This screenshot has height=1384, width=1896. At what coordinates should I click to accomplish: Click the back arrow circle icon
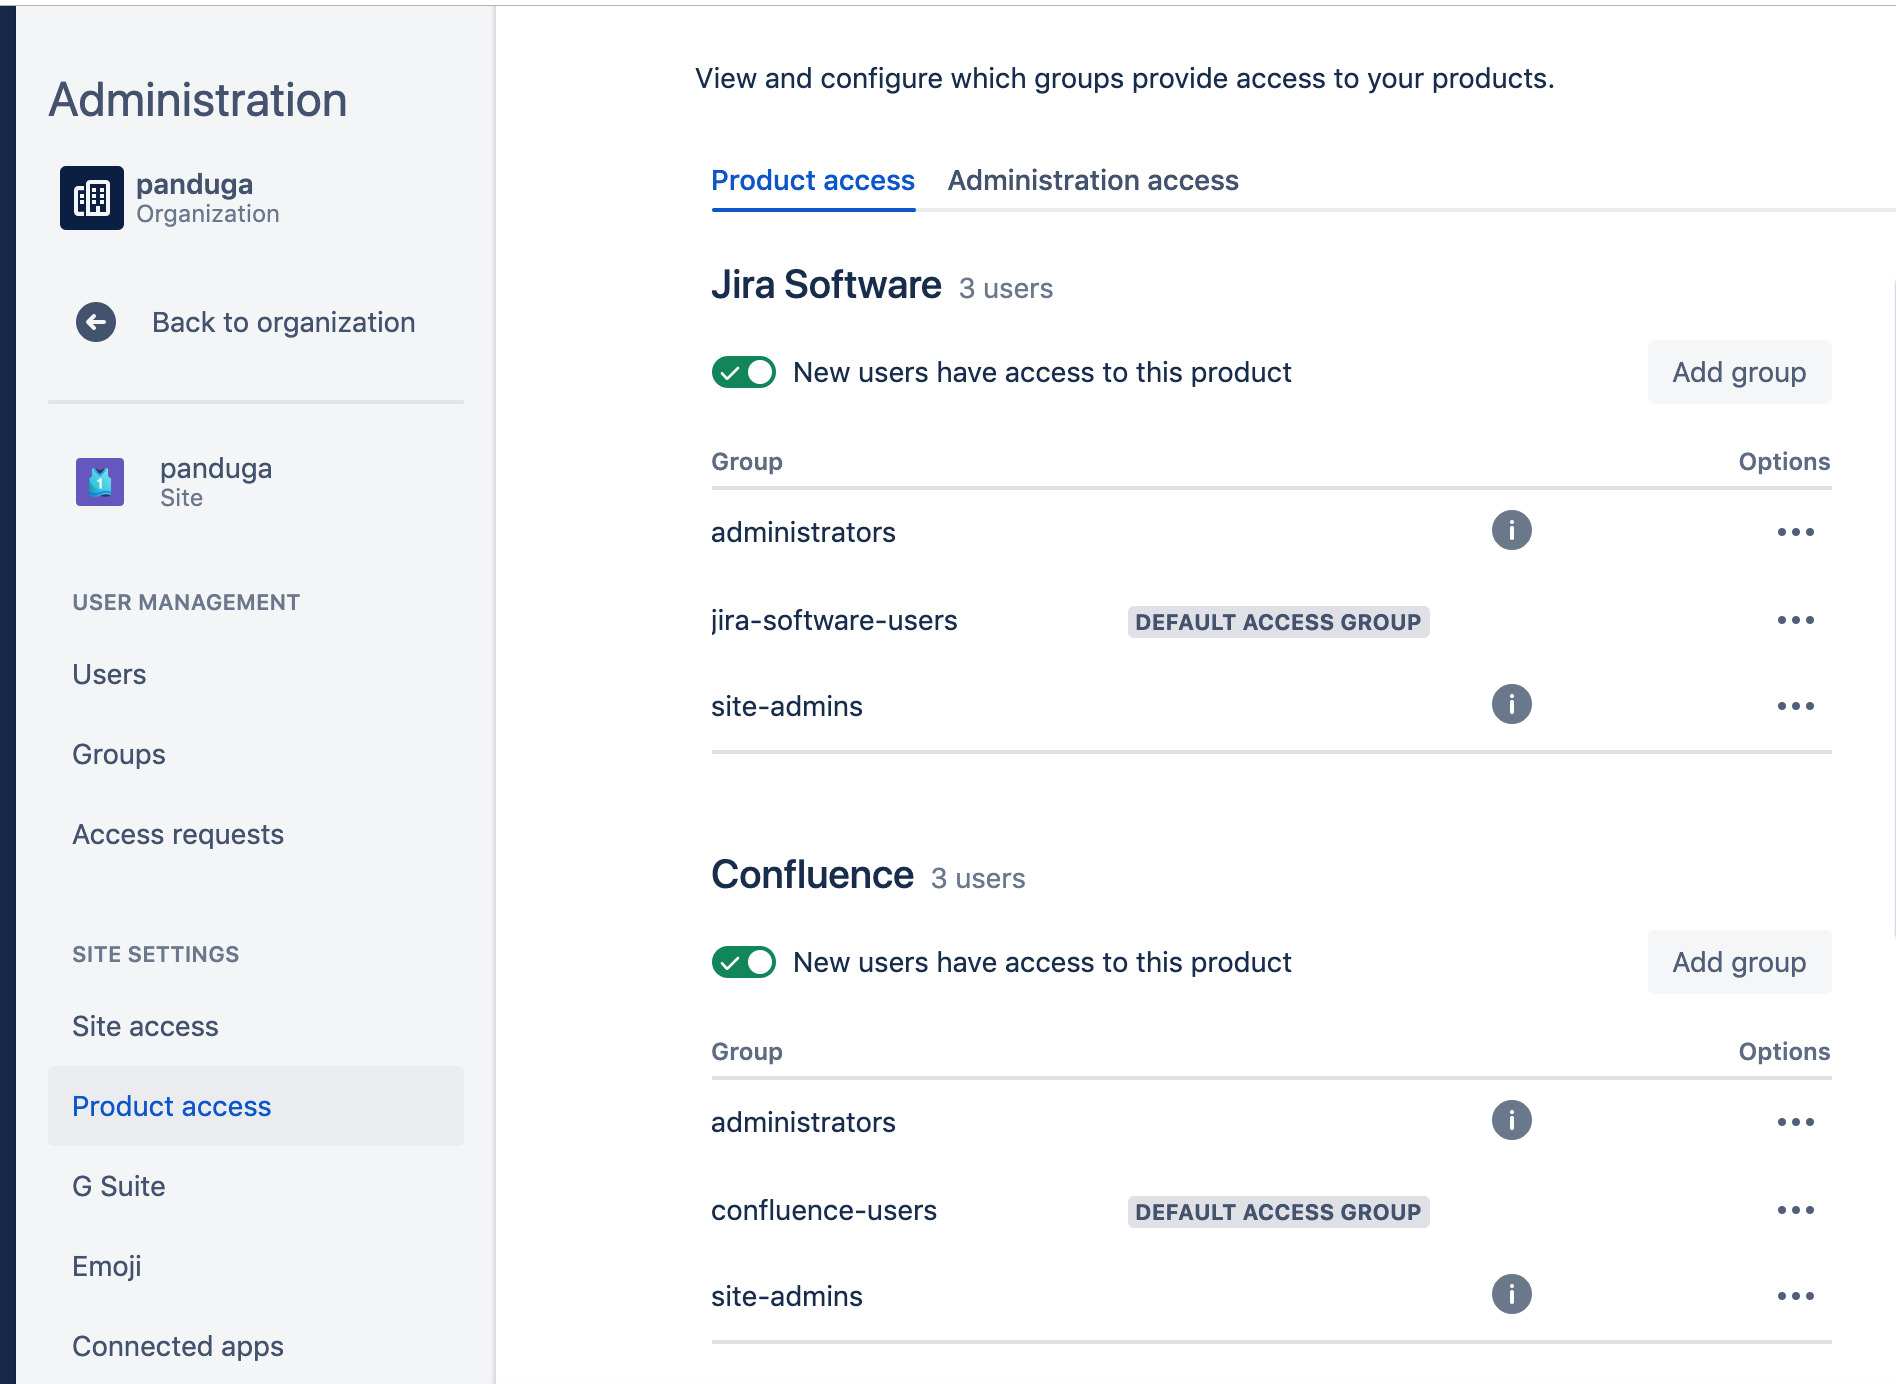[x=95, y=322]
